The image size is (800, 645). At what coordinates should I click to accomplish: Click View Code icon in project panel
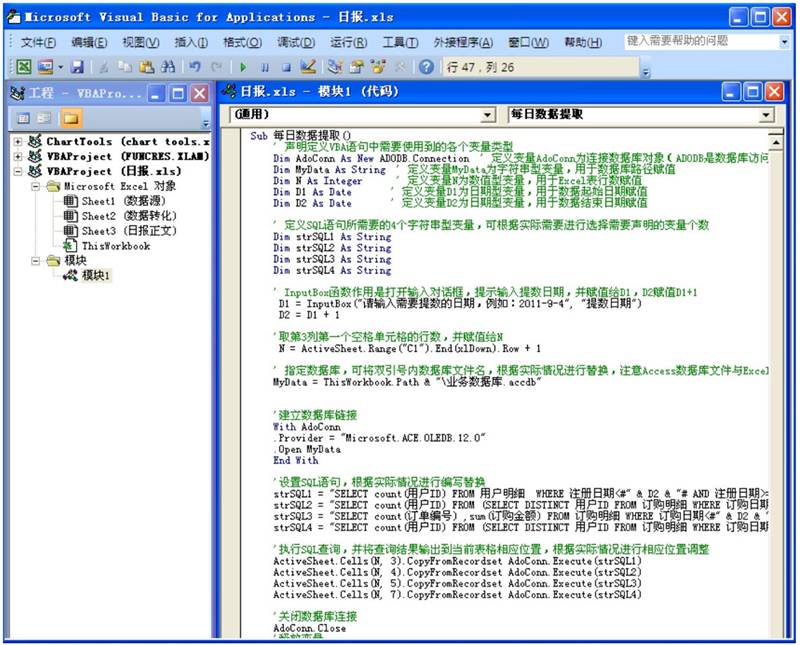[22, 118]
